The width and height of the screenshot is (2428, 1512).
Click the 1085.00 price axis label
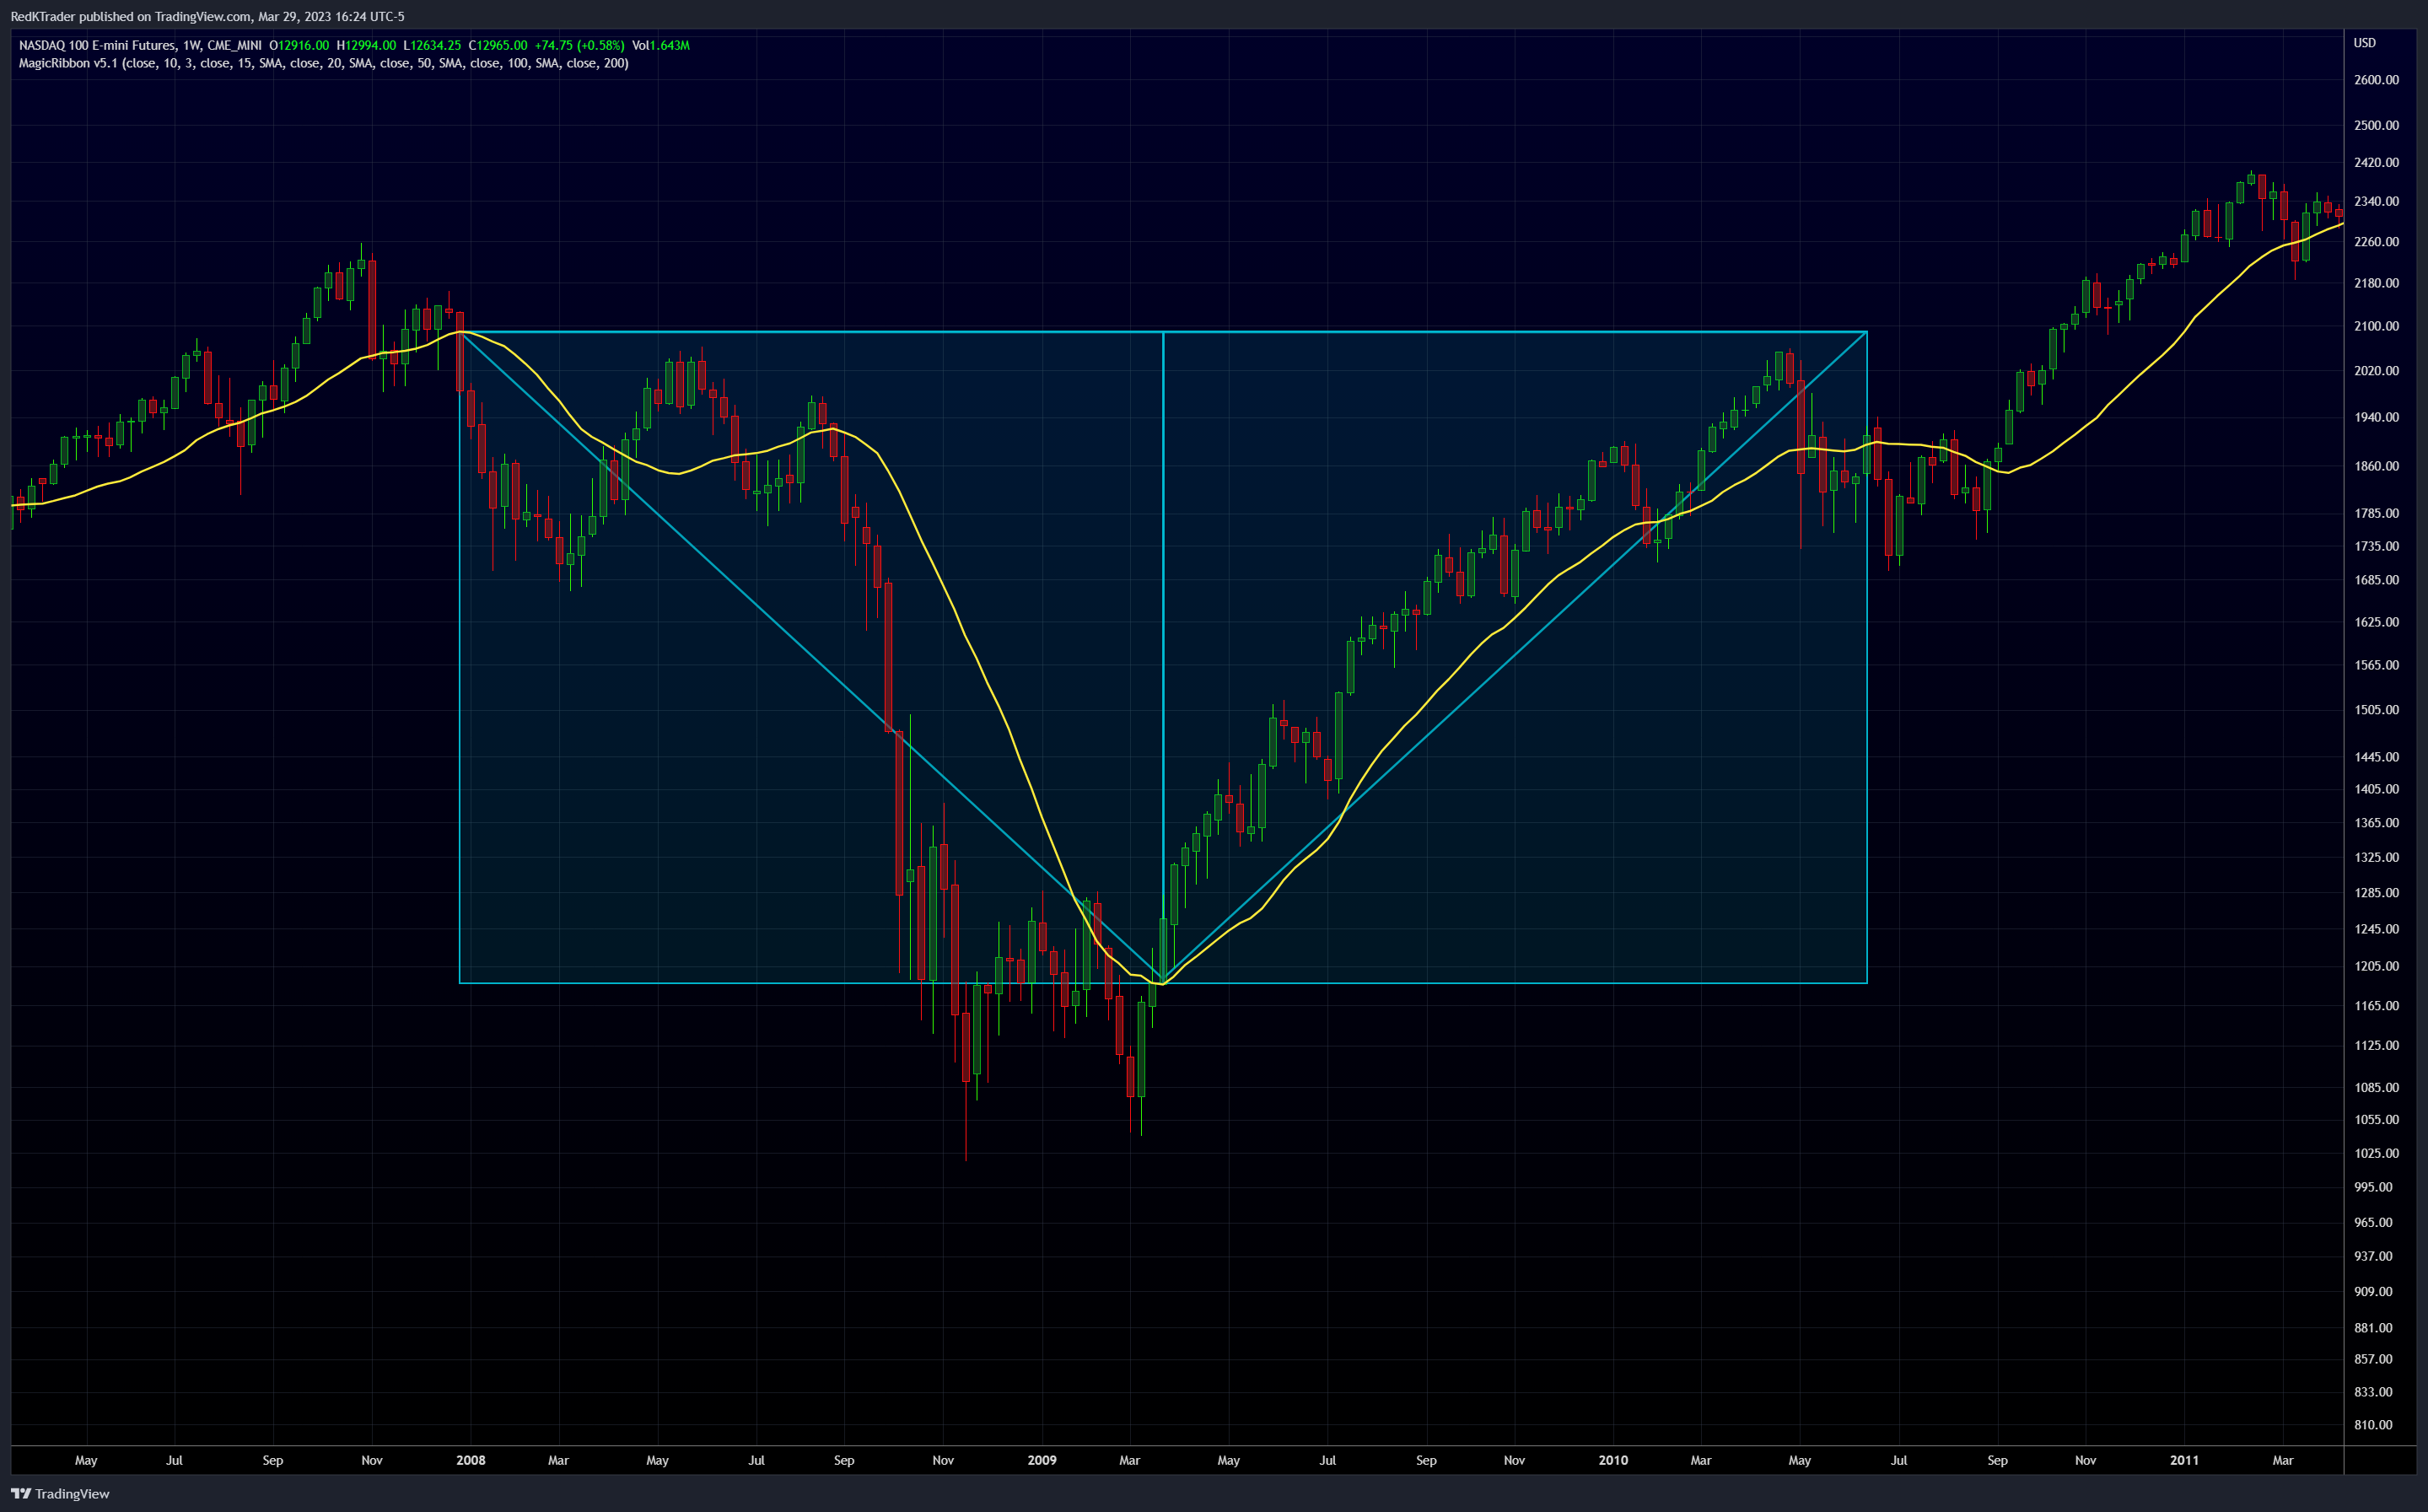click(x=2376, y=1087)
